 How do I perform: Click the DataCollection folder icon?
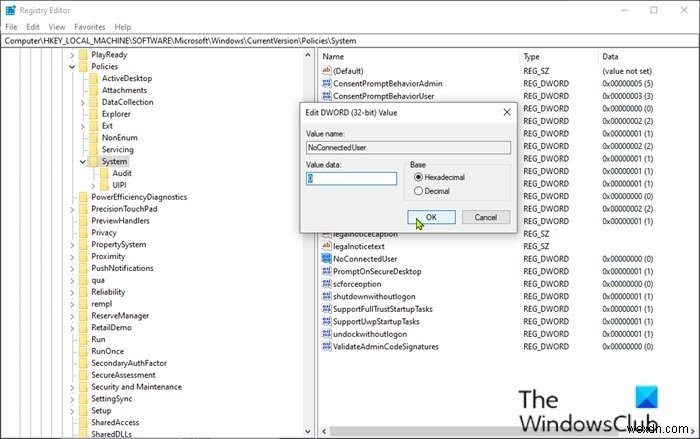coord(94,102)
